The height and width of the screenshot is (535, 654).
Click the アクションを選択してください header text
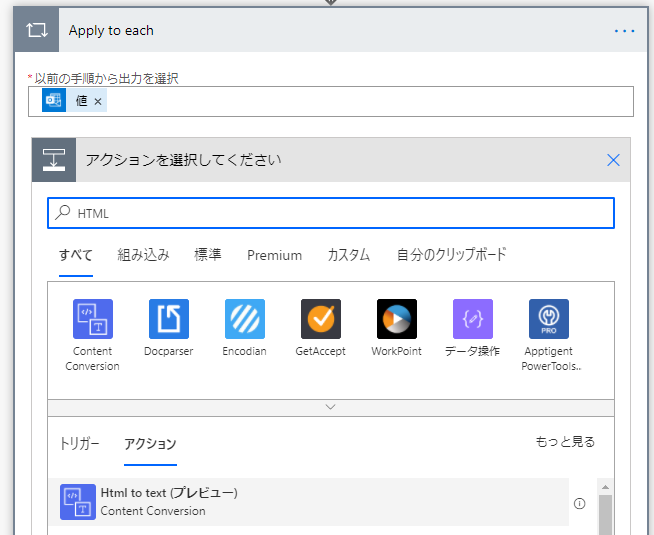tap(184, 160)
